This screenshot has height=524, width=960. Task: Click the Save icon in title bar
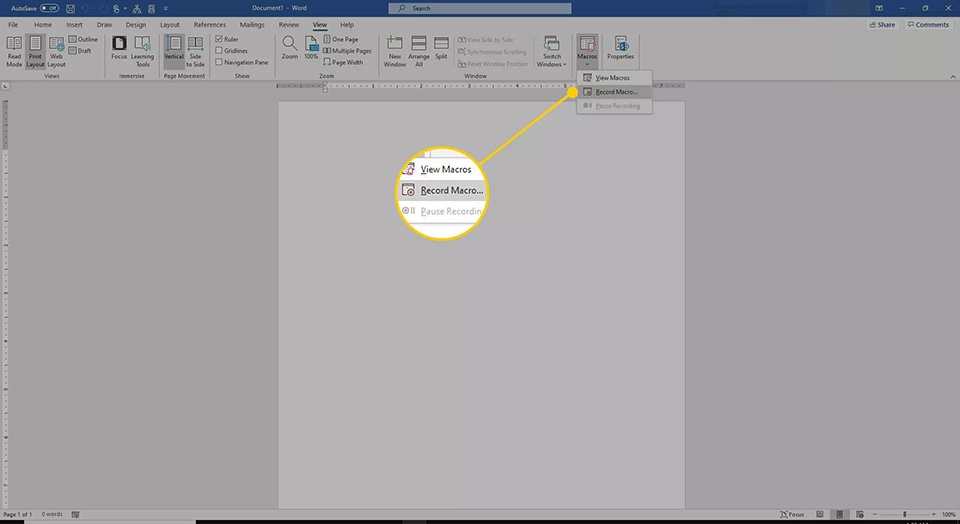pos(70,9)
